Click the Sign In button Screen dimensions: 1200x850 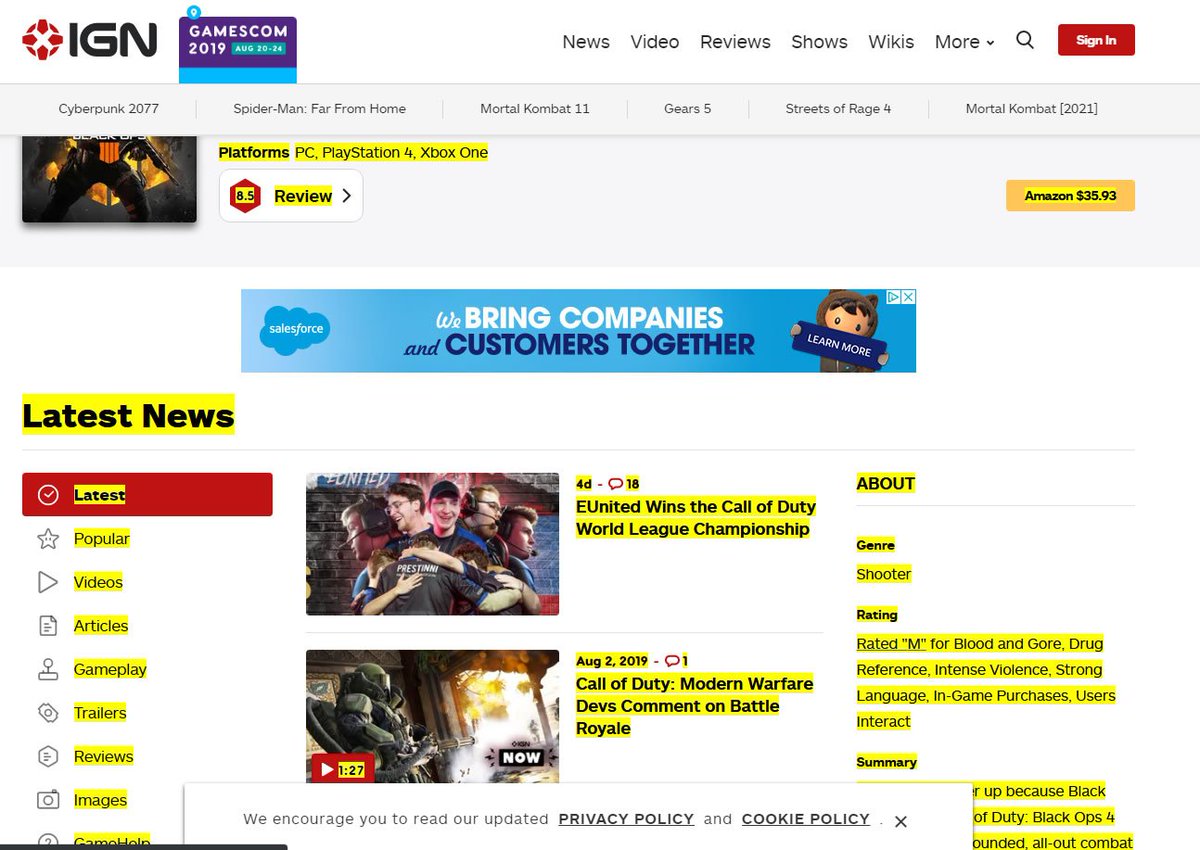tap(1096, 40)
